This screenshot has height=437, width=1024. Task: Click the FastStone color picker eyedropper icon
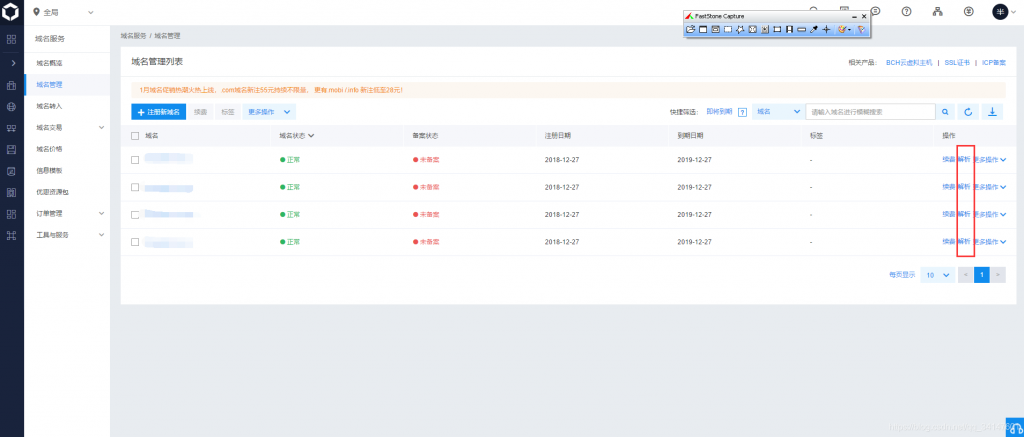coord(814,30)
